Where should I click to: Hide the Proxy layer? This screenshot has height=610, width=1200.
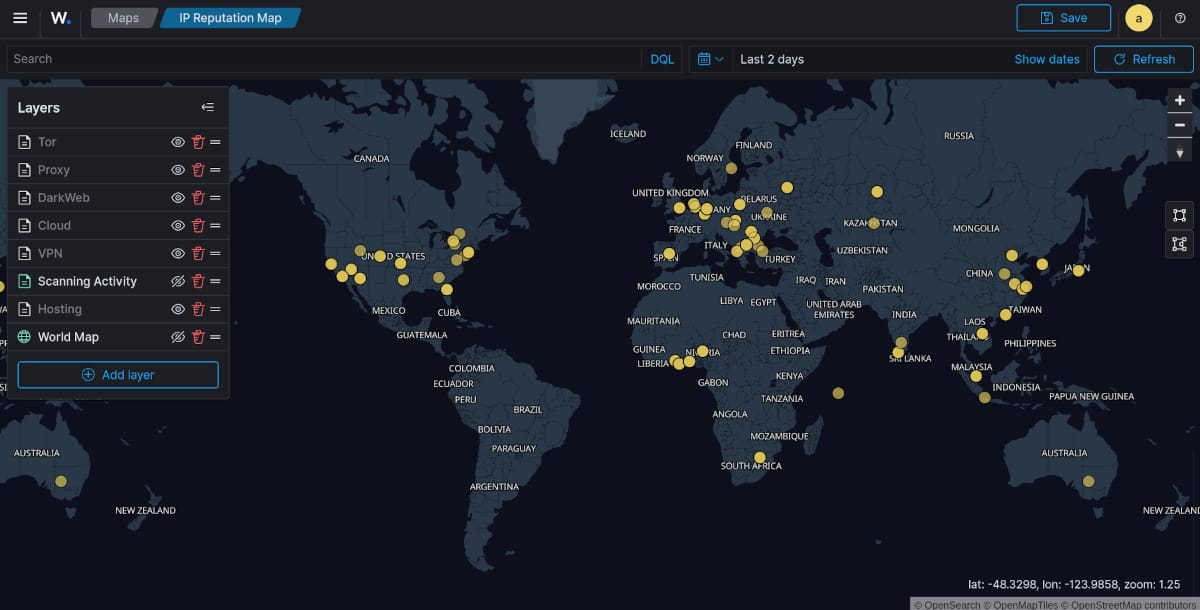(178, 170)
